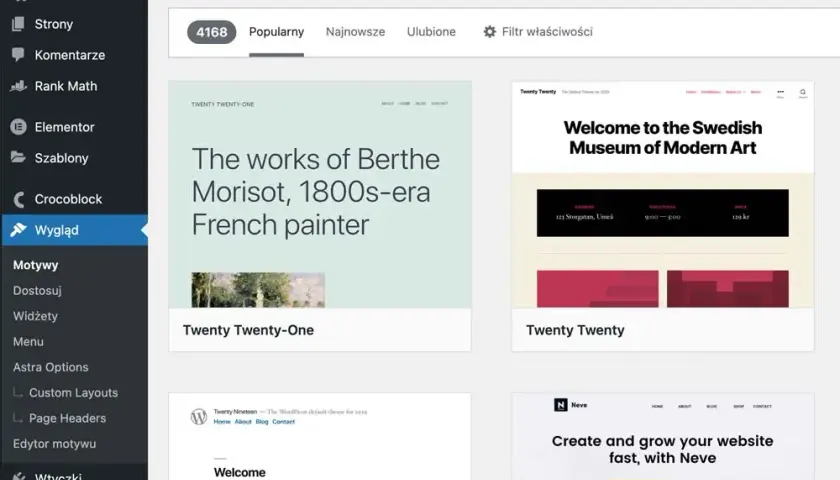Viewport: 840px width, 480px height.
Task: Click the Wygląd paintbrush icon
Action: pos(18,230)
